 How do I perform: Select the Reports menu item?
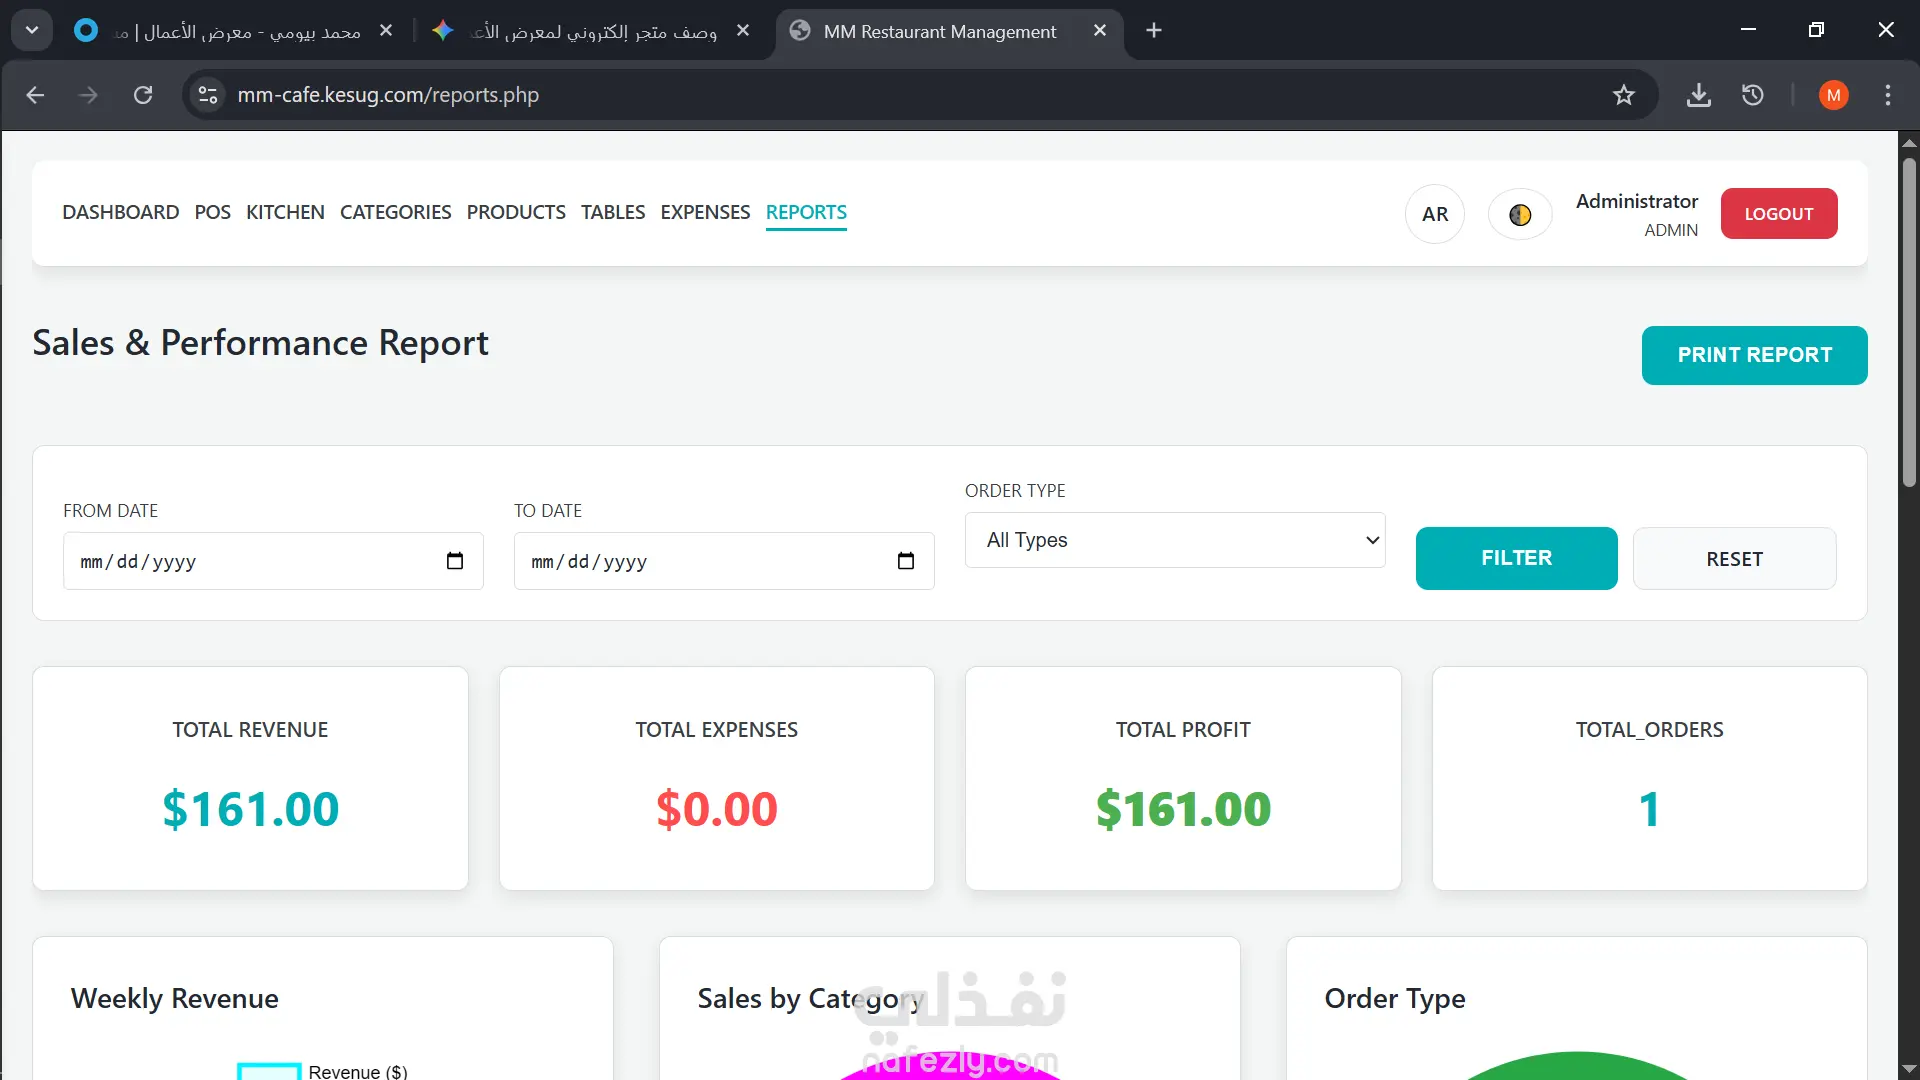(x=806, y=212)
